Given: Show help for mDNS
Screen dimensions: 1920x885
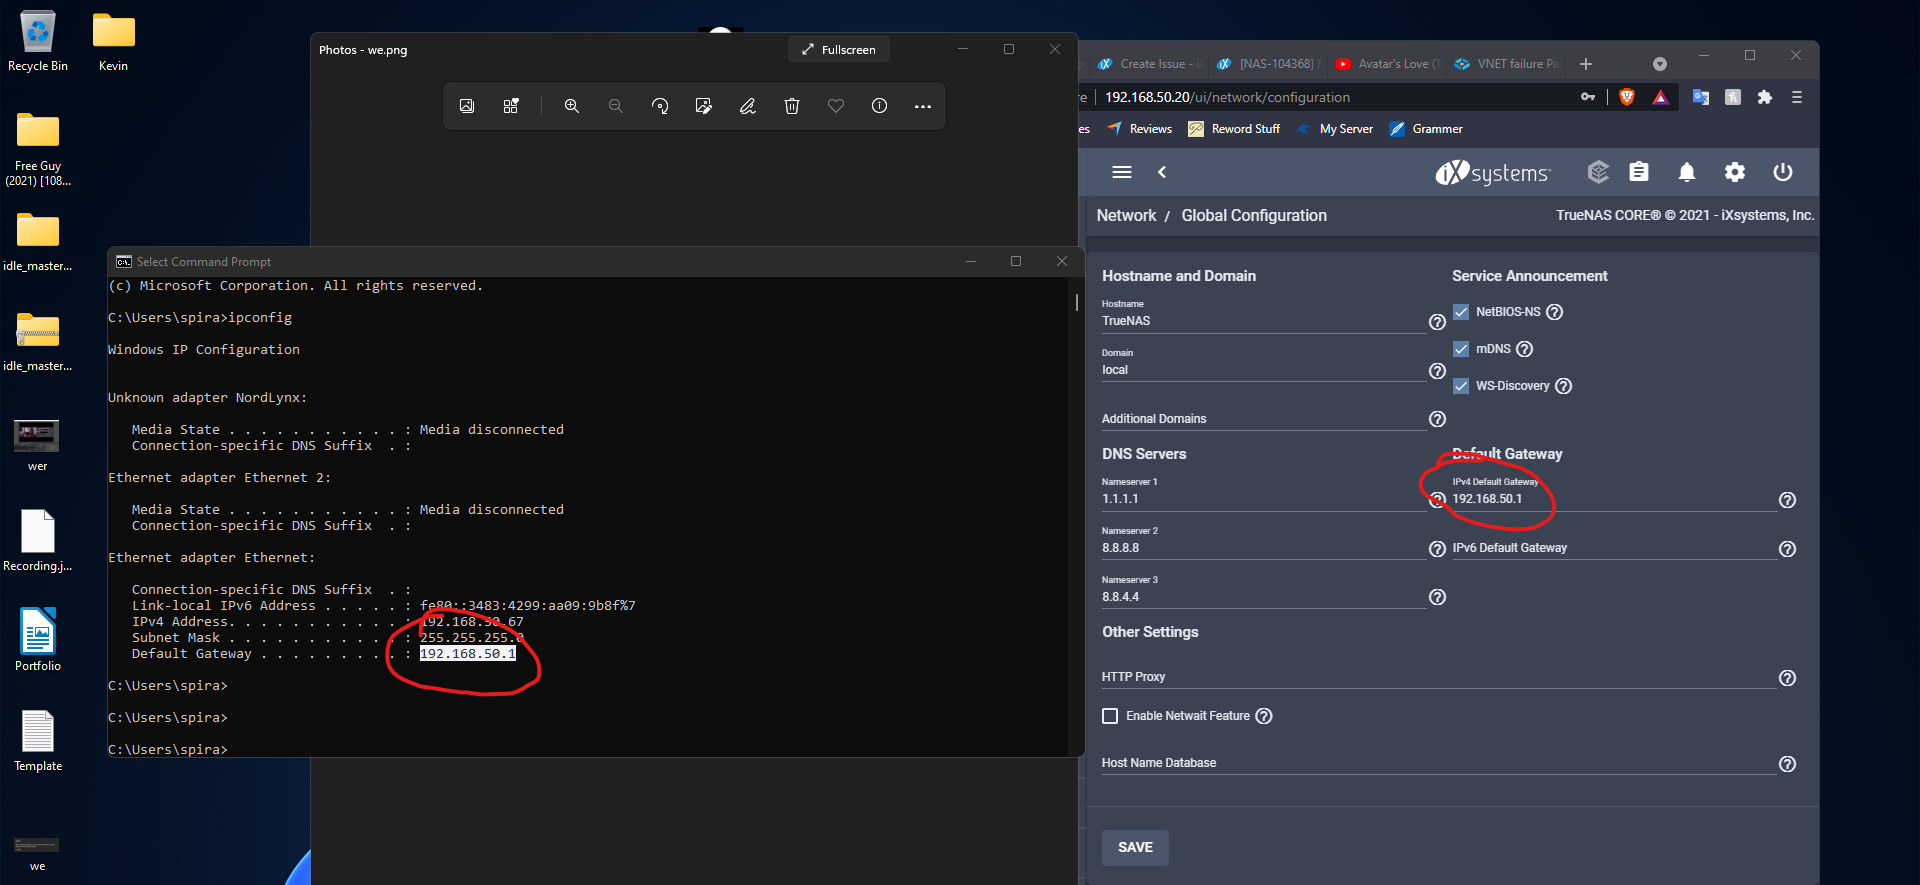Looking at the screenshot, I should [1524, 349].
